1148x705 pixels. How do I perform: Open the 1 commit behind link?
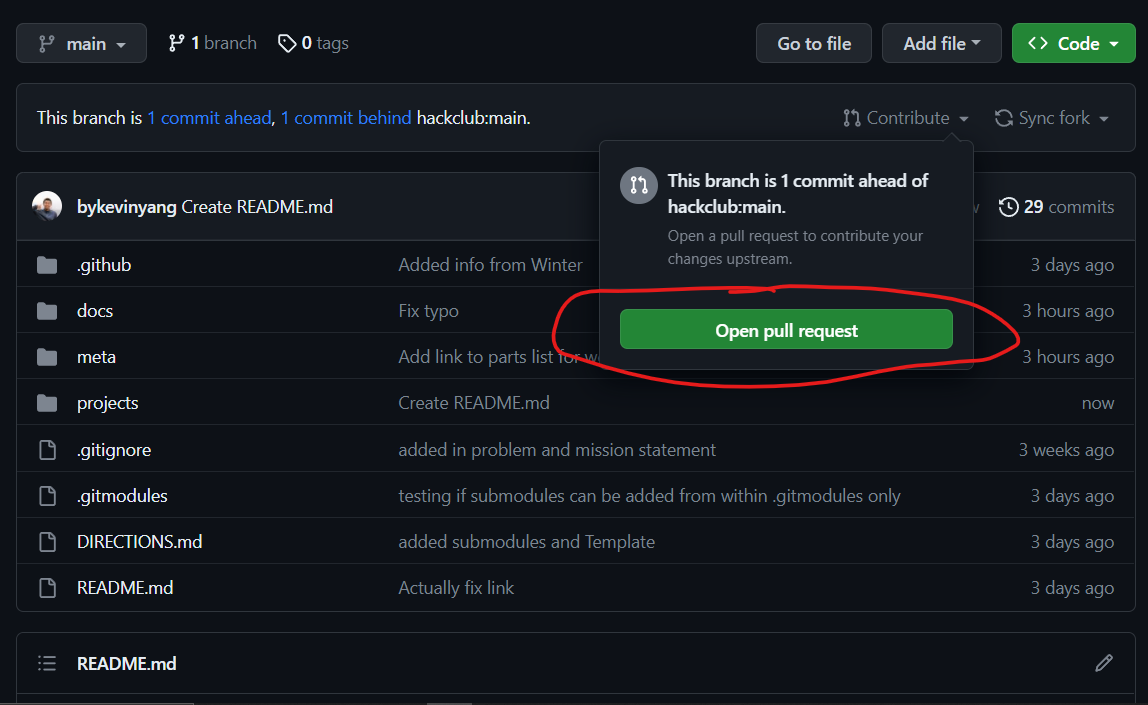346,118
